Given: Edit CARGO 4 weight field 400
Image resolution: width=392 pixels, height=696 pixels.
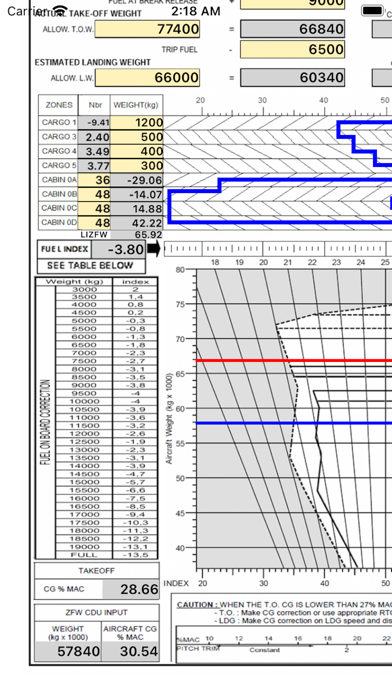Looking at the screenshot, I should 137,151.
